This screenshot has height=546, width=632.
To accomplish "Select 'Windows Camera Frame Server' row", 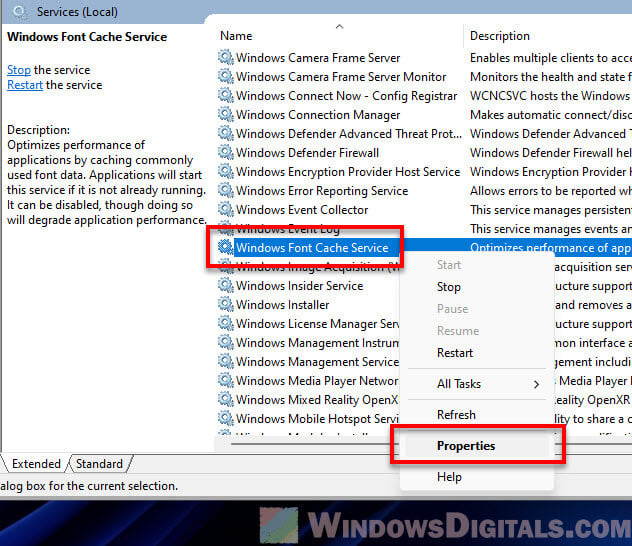I will (318, 58).
